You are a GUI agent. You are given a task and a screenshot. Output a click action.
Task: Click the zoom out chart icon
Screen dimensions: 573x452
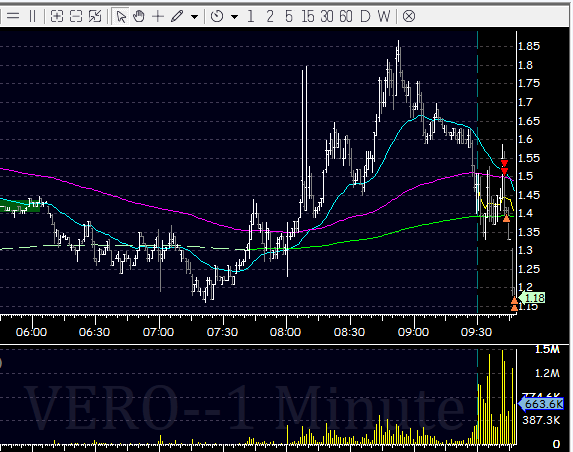coord(76,16)
